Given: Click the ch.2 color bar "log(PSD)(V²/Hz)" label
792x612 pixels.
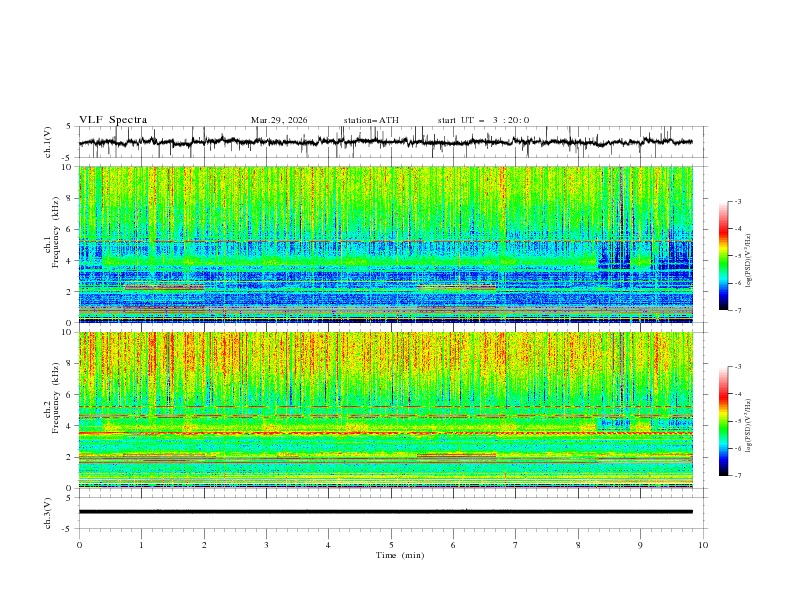Looking at the screenshot, I should coord(748,425).
